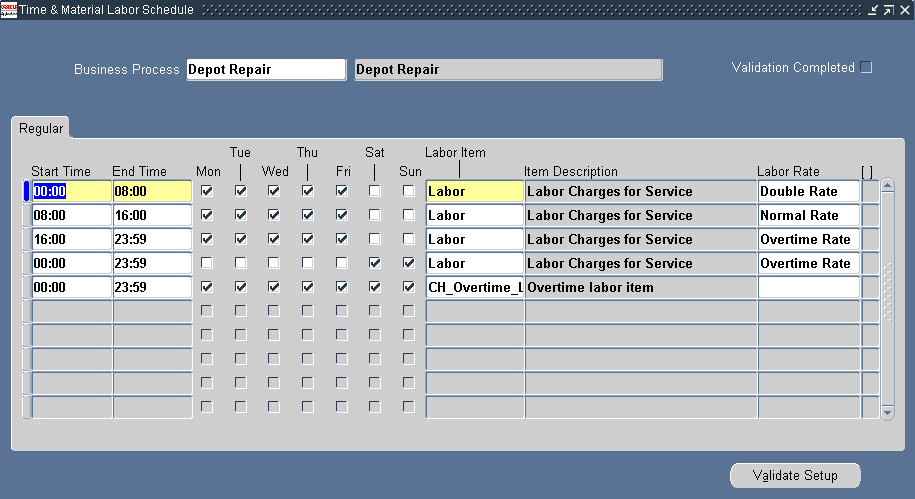Minimize the Labor Schedule window
The image size is (915, 499).
click(872, 10)
